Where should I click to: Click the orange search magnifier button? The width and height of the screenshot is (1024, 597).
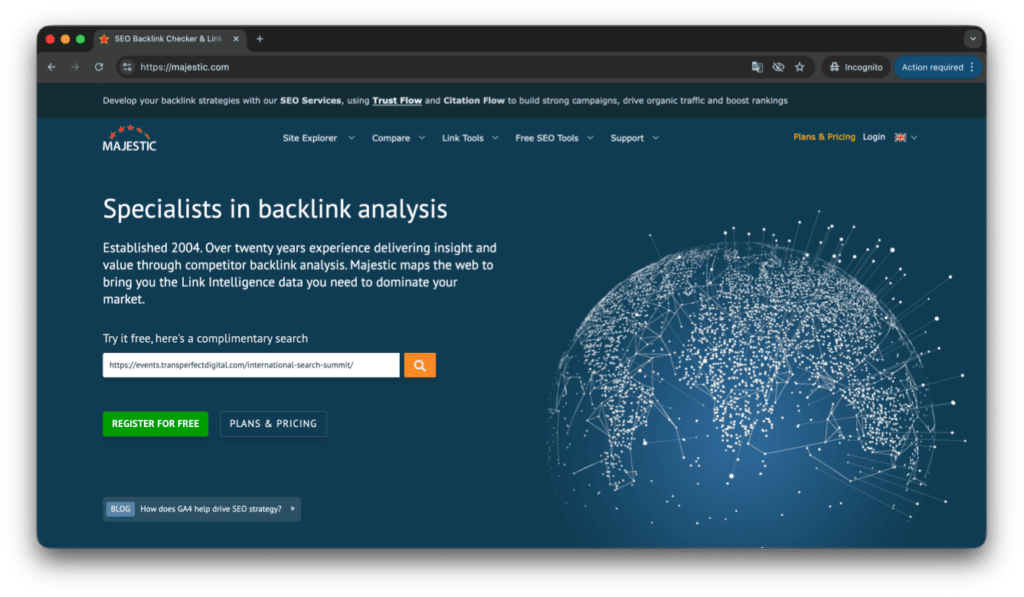click(x=419, y=366)
